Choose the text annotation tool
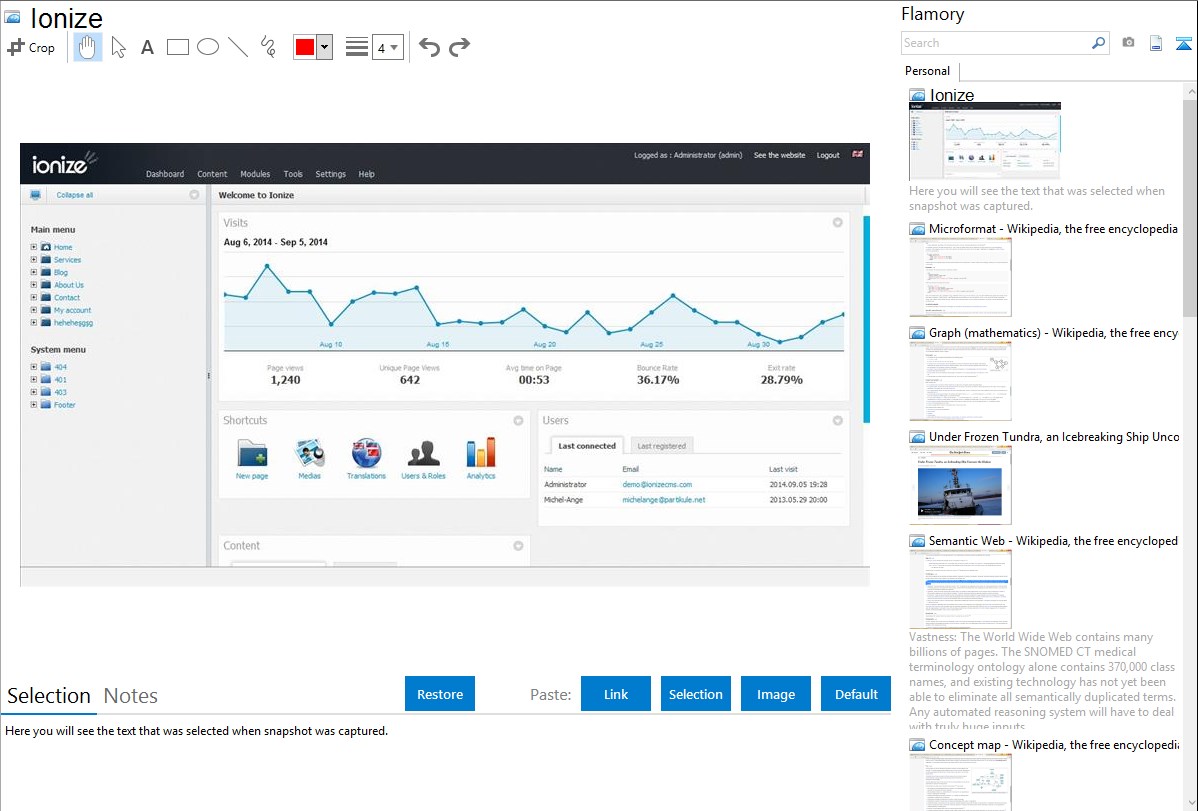This screenshot has height=811, width=1198. [147, 47]
